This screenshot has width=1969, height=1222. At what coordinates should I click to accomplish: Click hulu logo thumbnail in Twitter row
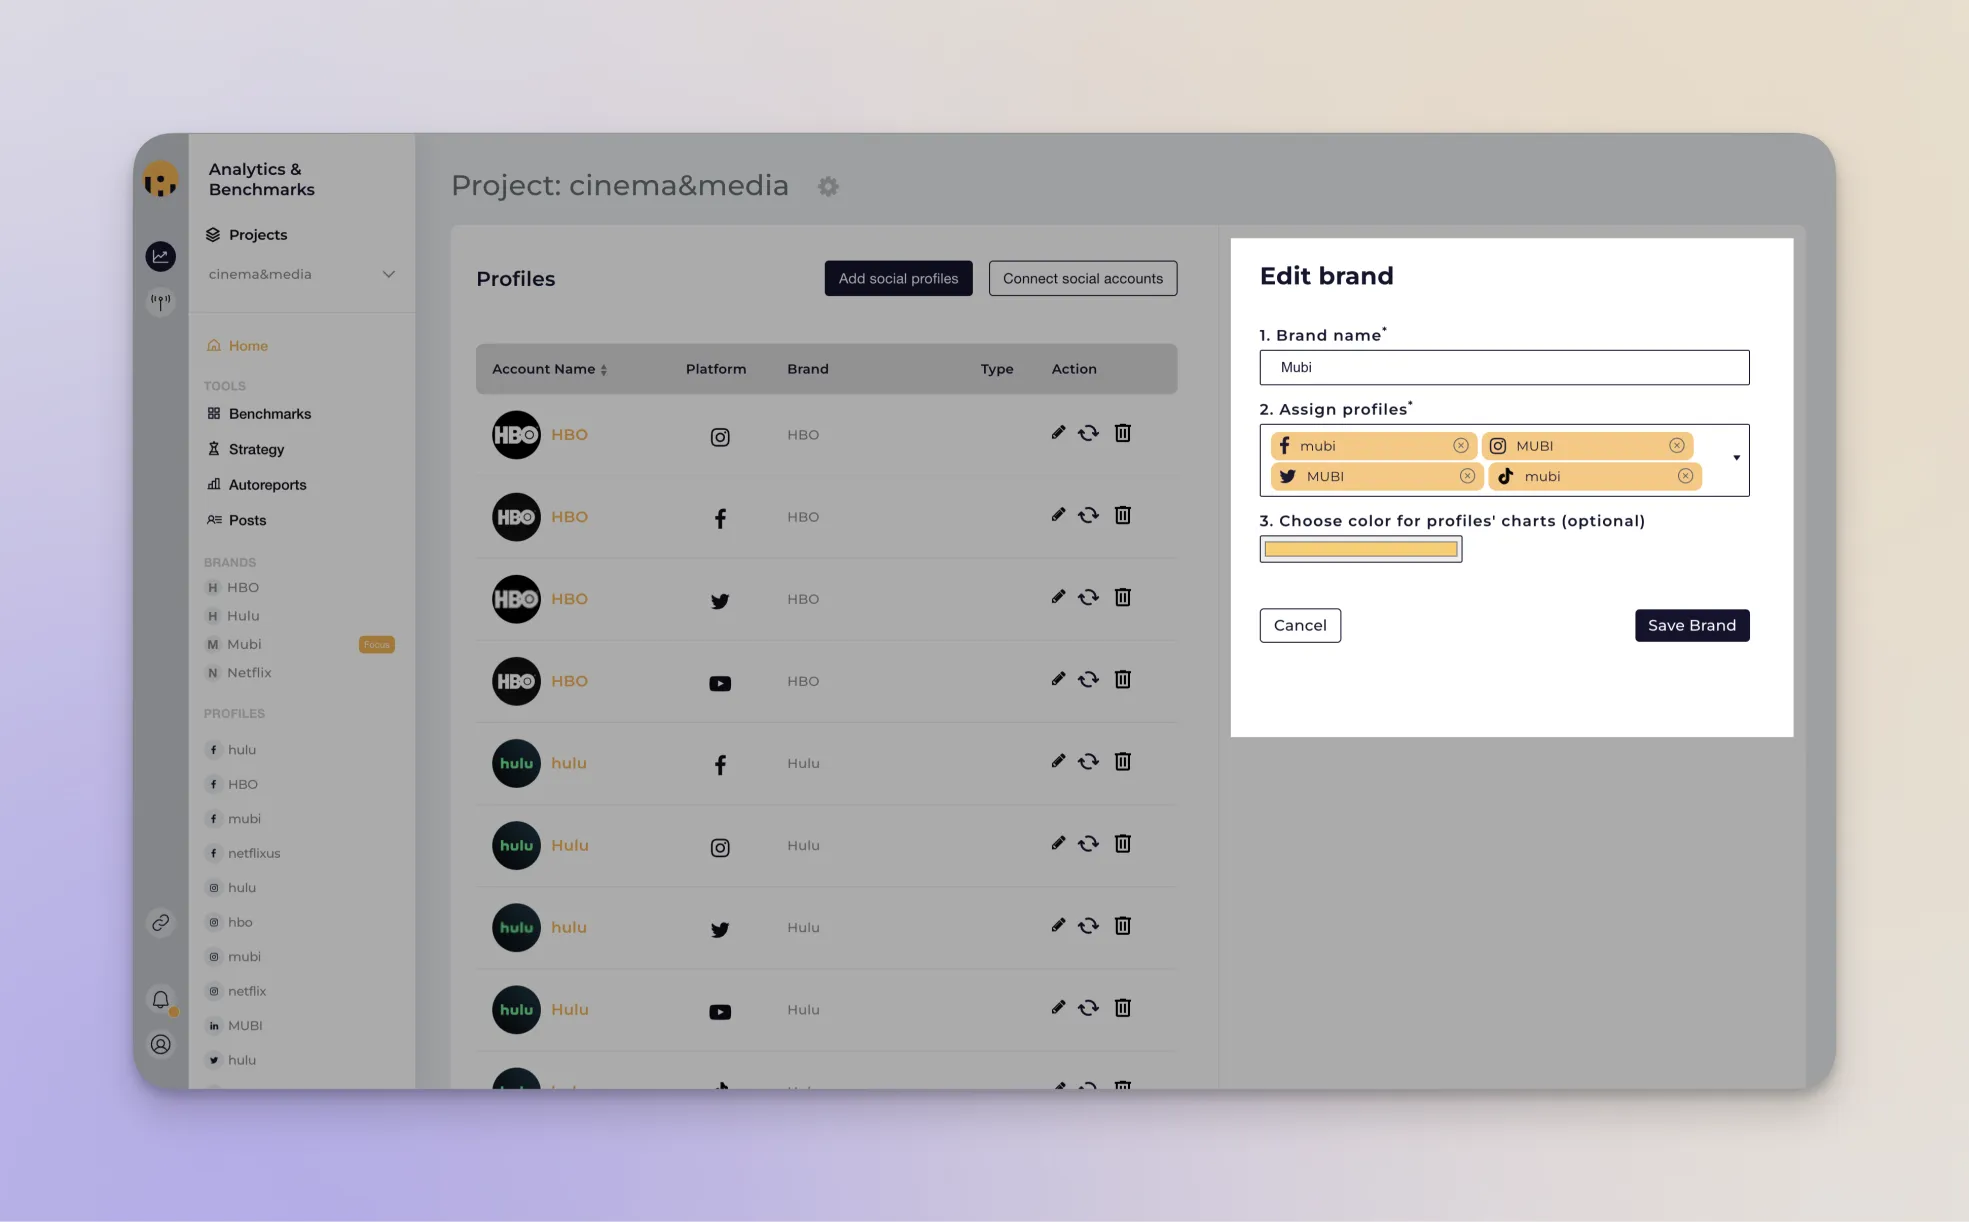516,927
